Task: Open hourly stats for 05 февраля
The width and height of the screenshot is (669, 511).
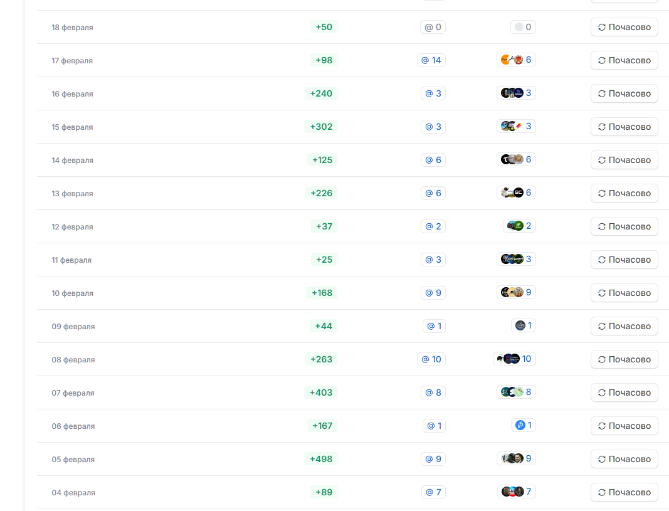Action: pyautogui.click(x=624, y=460)
